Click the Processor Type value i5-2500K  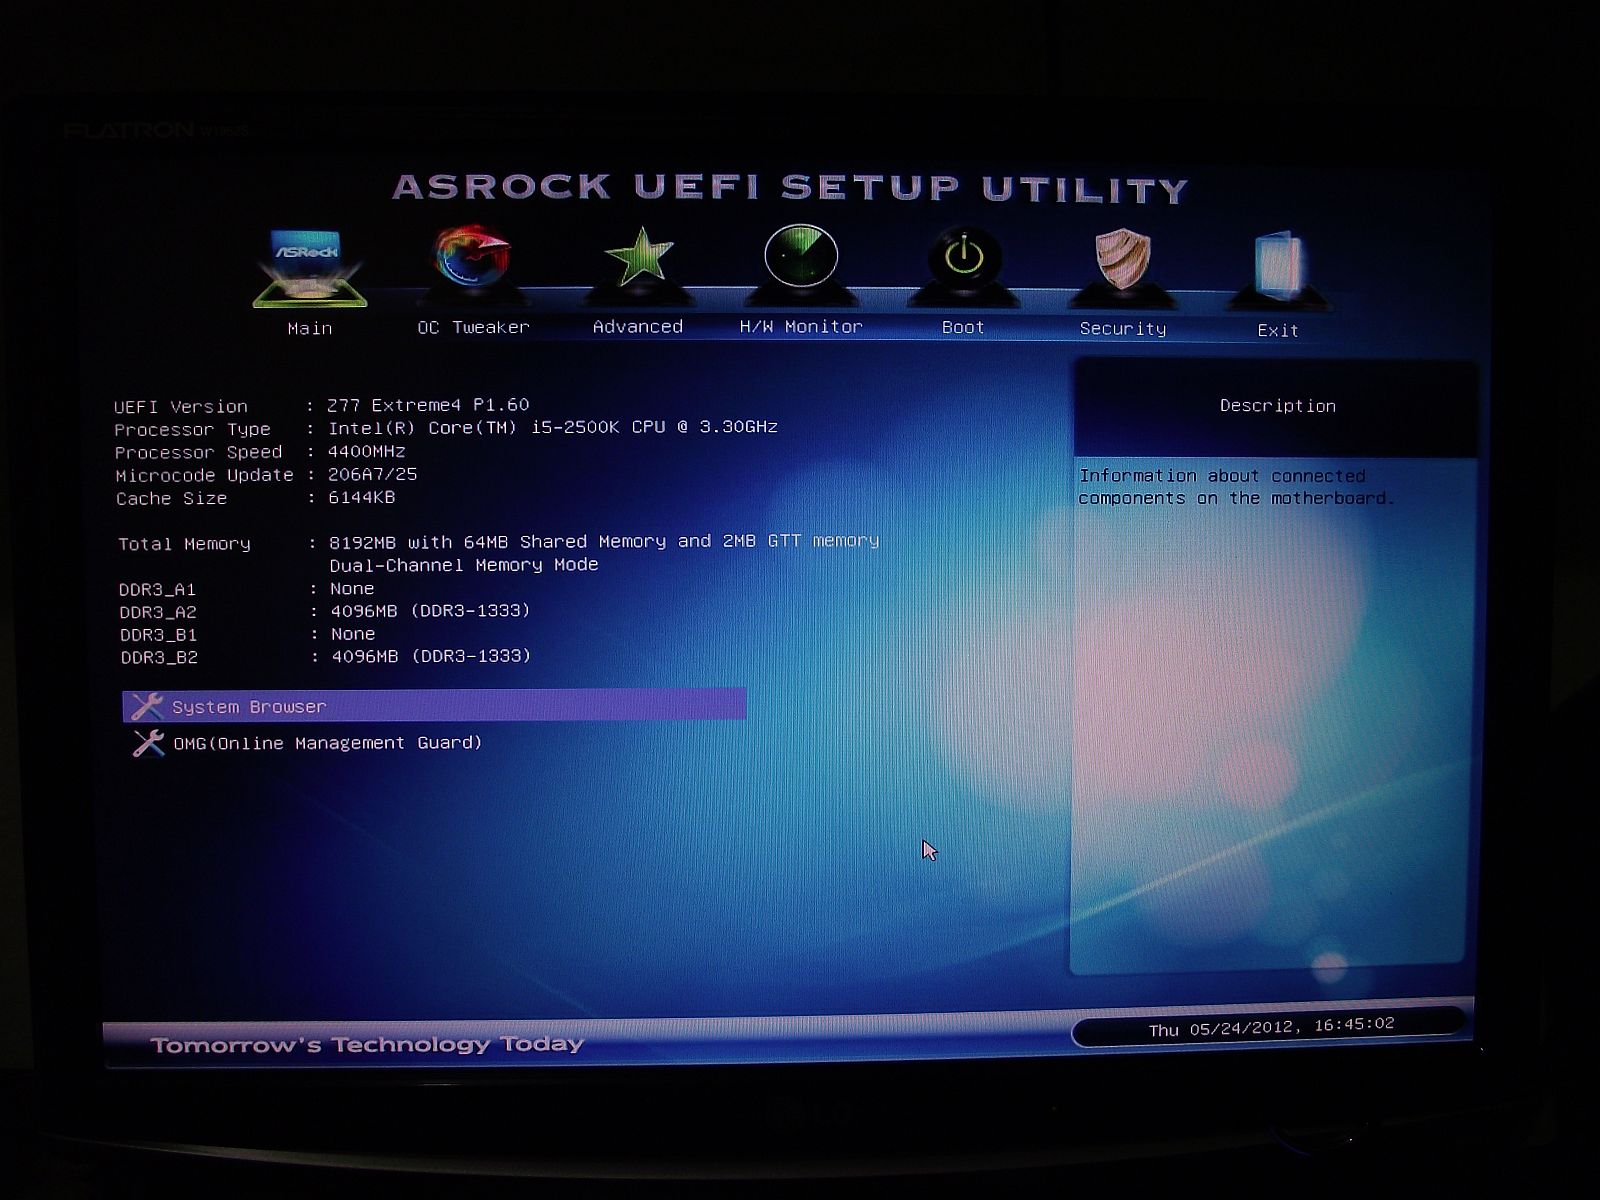553,427
